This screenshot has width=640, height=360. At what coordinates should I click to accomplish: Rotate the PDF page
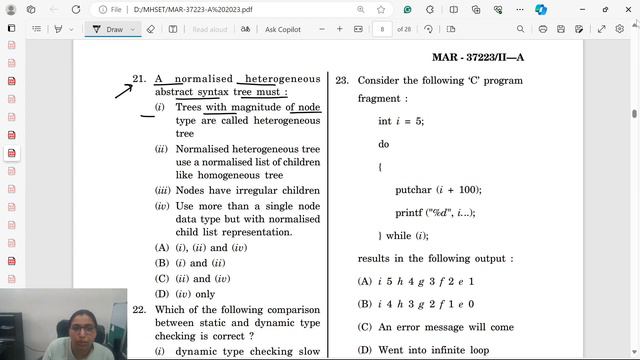point(428,29)
